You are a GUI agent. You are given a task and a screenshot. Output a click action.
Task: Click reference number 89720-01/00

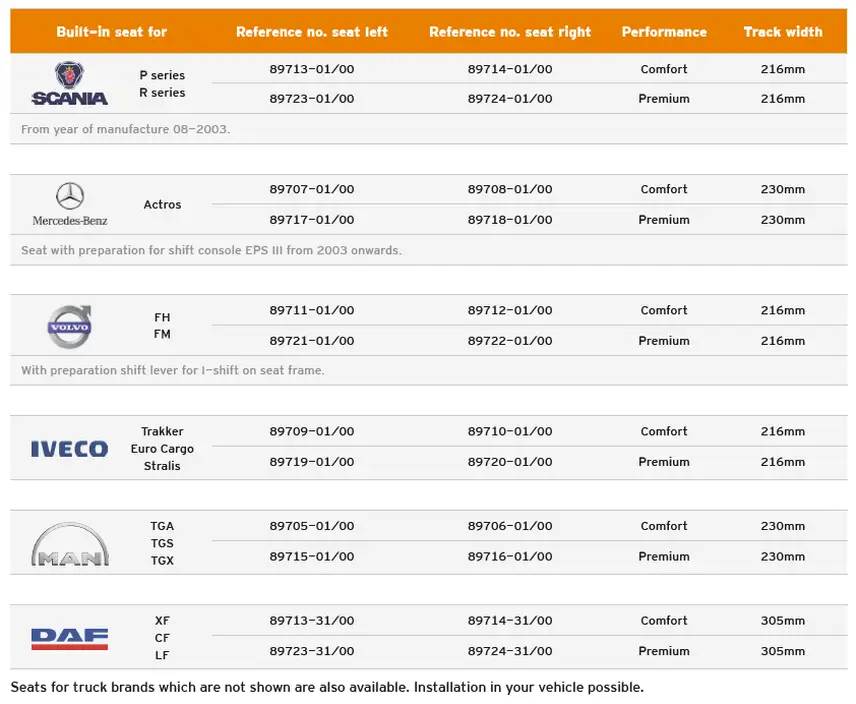(x=510, y=462)
